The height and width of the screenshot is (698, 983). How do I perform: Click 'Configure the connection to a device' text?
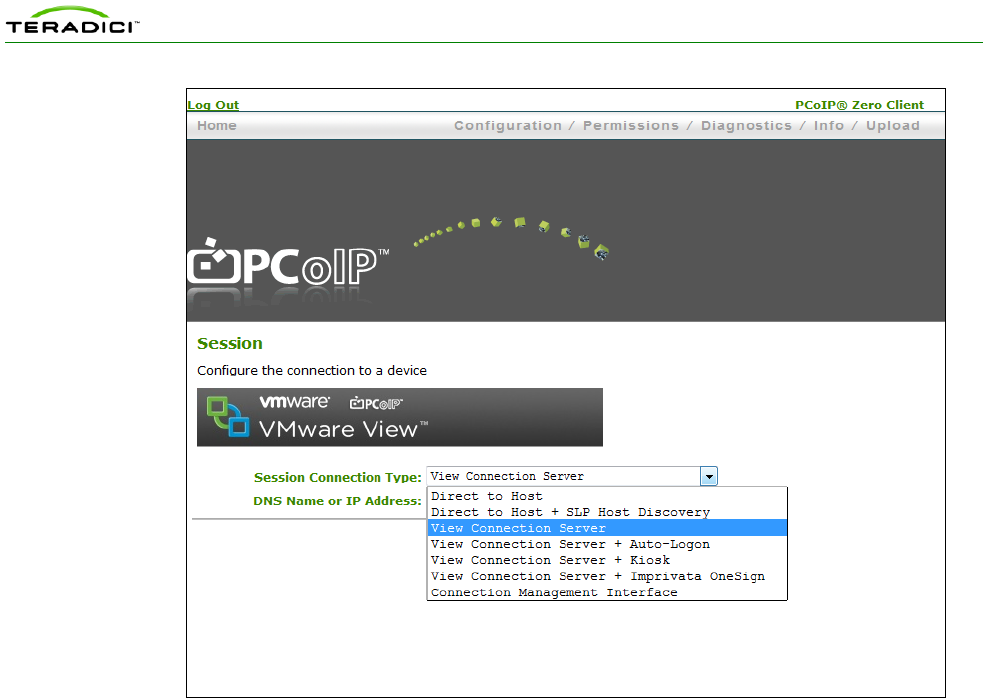(x=312, y=371)
